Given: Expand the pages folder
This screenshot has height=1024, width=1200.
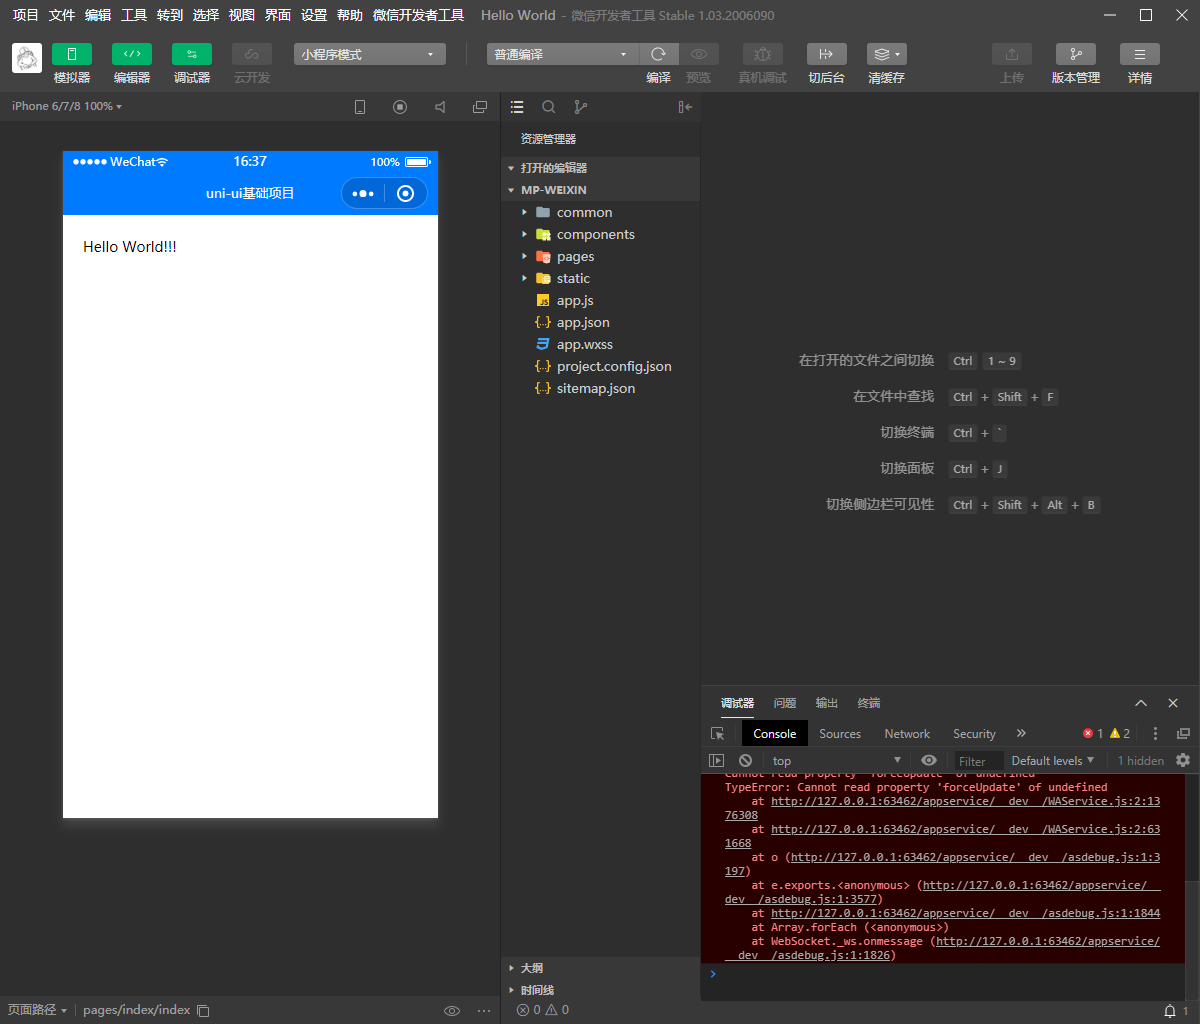Looking at the screenshot, I should point(600,256).
